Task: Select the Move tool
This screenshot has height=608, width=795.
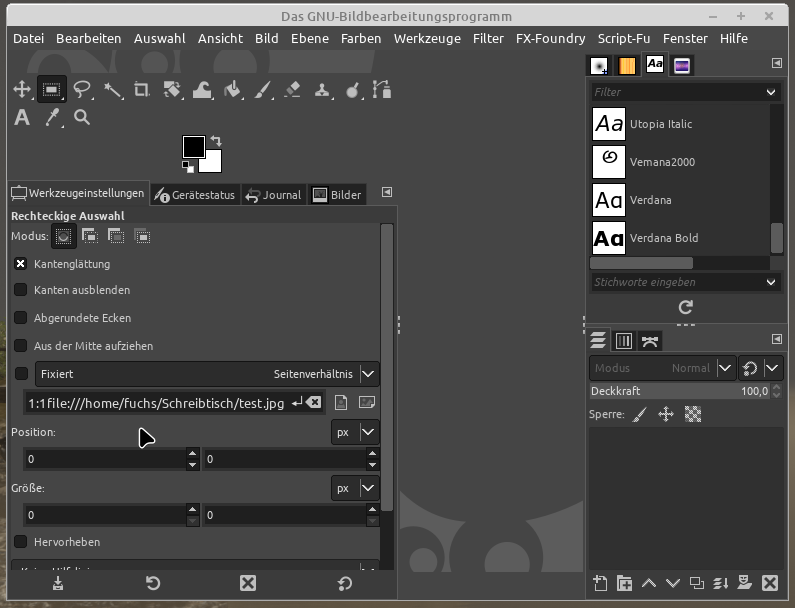Action: (x=22, y=90)
